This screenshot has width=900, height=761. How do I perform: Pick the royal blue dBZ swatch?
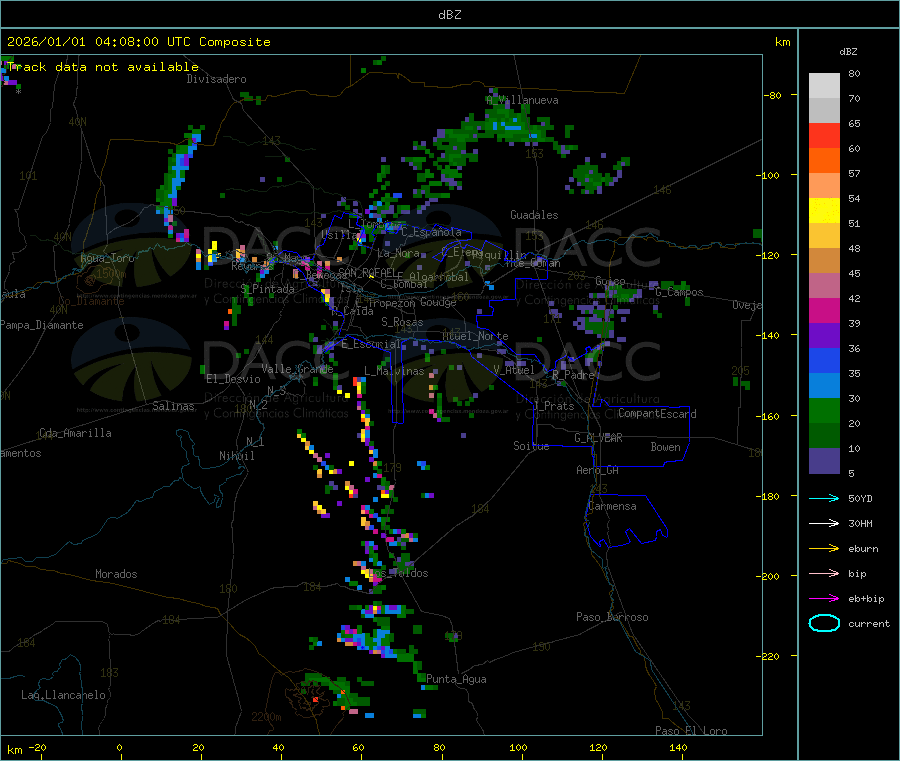(x=824, y=360)
